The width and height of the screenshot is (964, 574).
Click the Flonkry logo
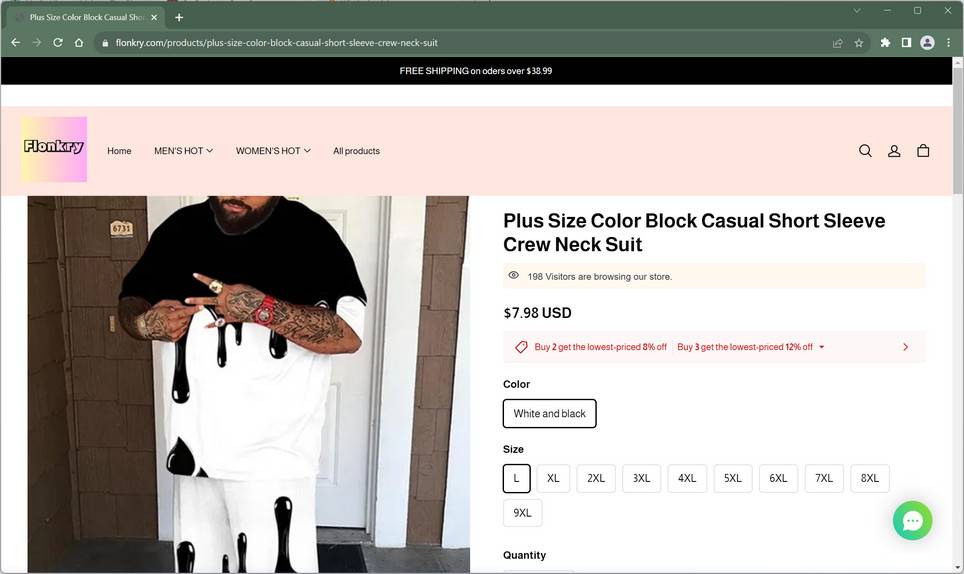53,149
